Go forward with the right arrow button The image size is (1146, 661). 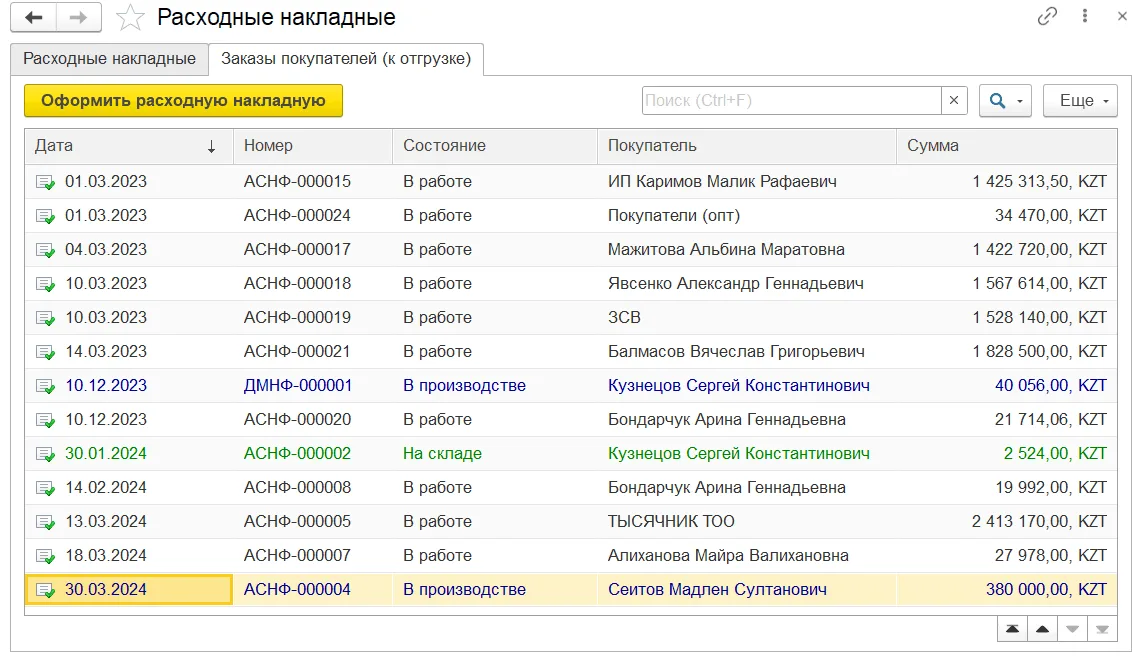[x=78, y=18]
